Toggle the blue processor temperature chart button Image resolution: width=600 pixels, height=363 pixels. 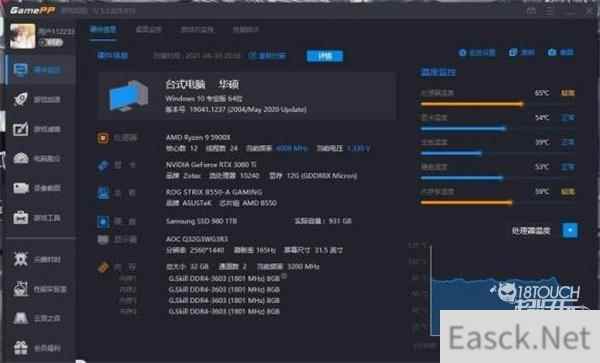(x=570, y=230)
